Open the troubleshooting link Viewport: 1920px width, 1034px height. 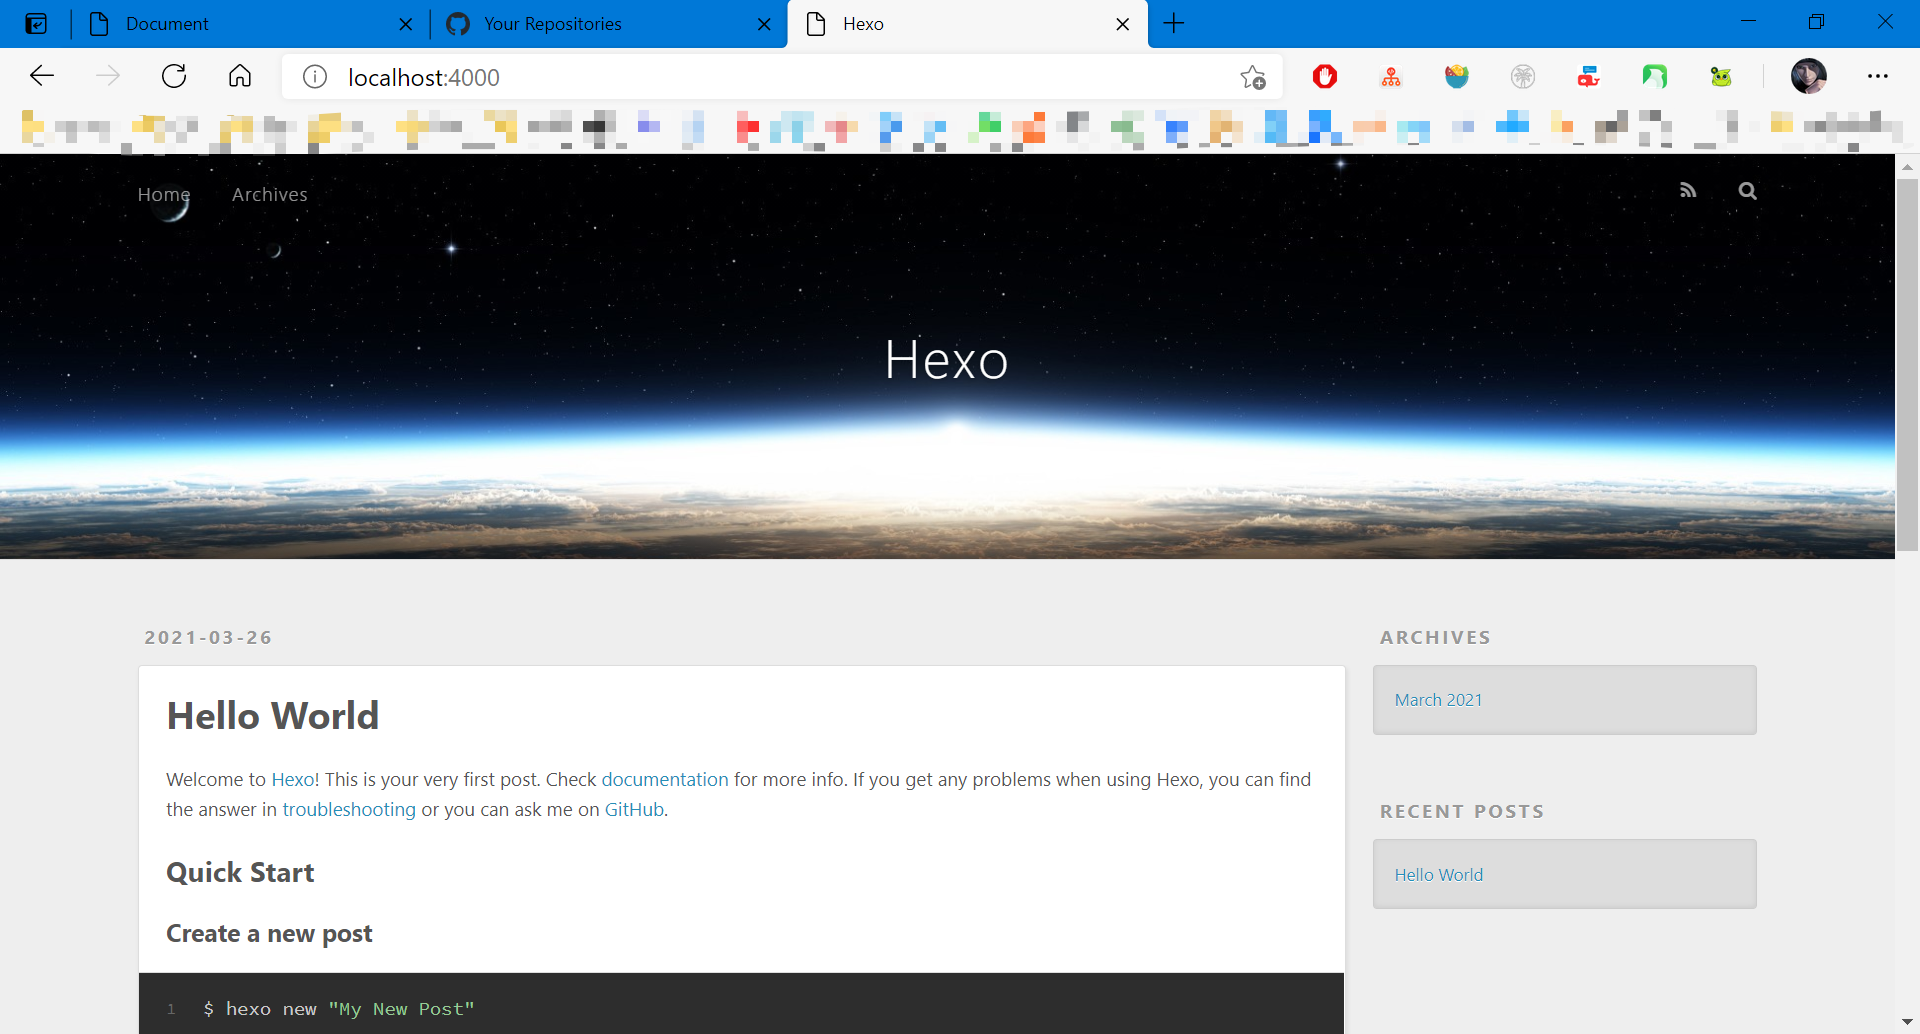[349, 809]
